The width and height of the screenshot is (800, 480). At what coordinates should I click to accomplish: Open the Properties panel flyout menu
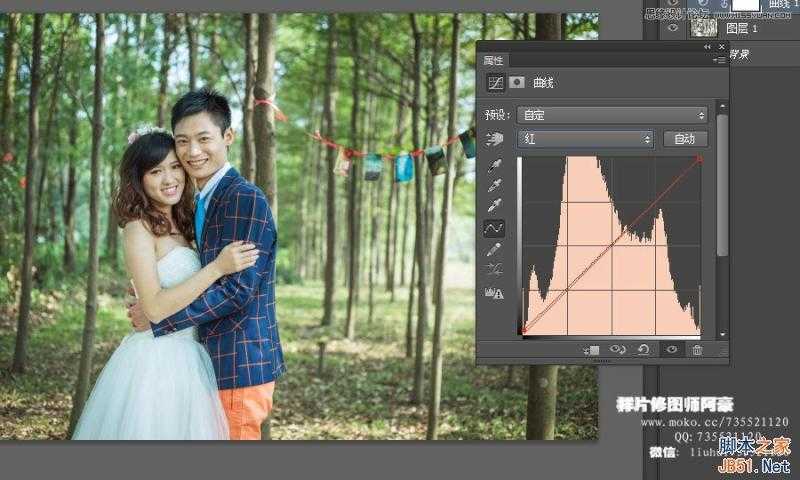coord(720,60)
